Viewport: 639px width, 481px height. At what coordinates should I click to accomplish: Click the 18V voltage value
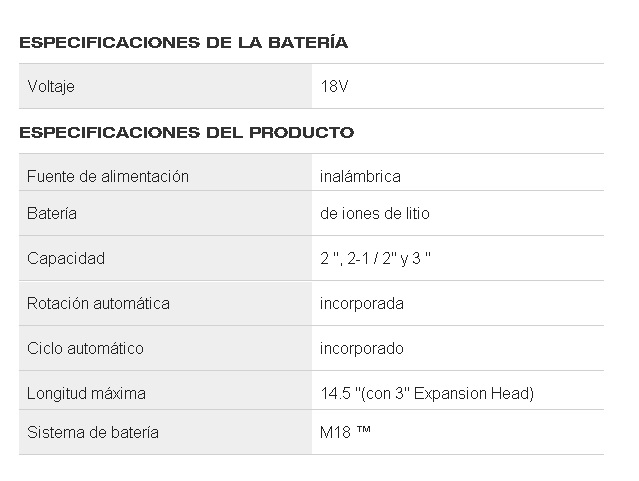[334, 87]
